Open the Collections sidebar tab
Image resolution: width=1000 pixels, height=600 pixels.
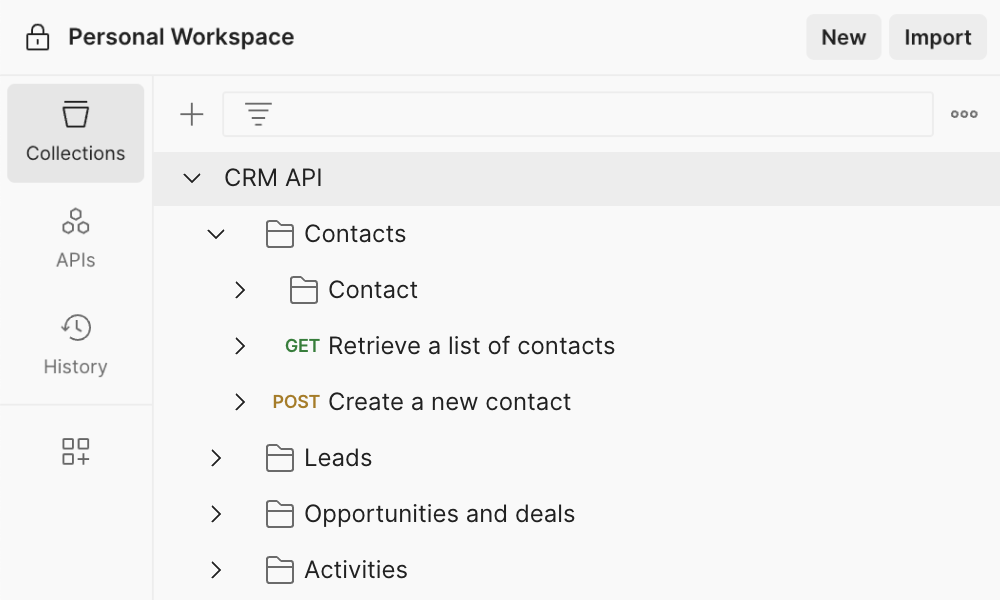pos(76,133)
